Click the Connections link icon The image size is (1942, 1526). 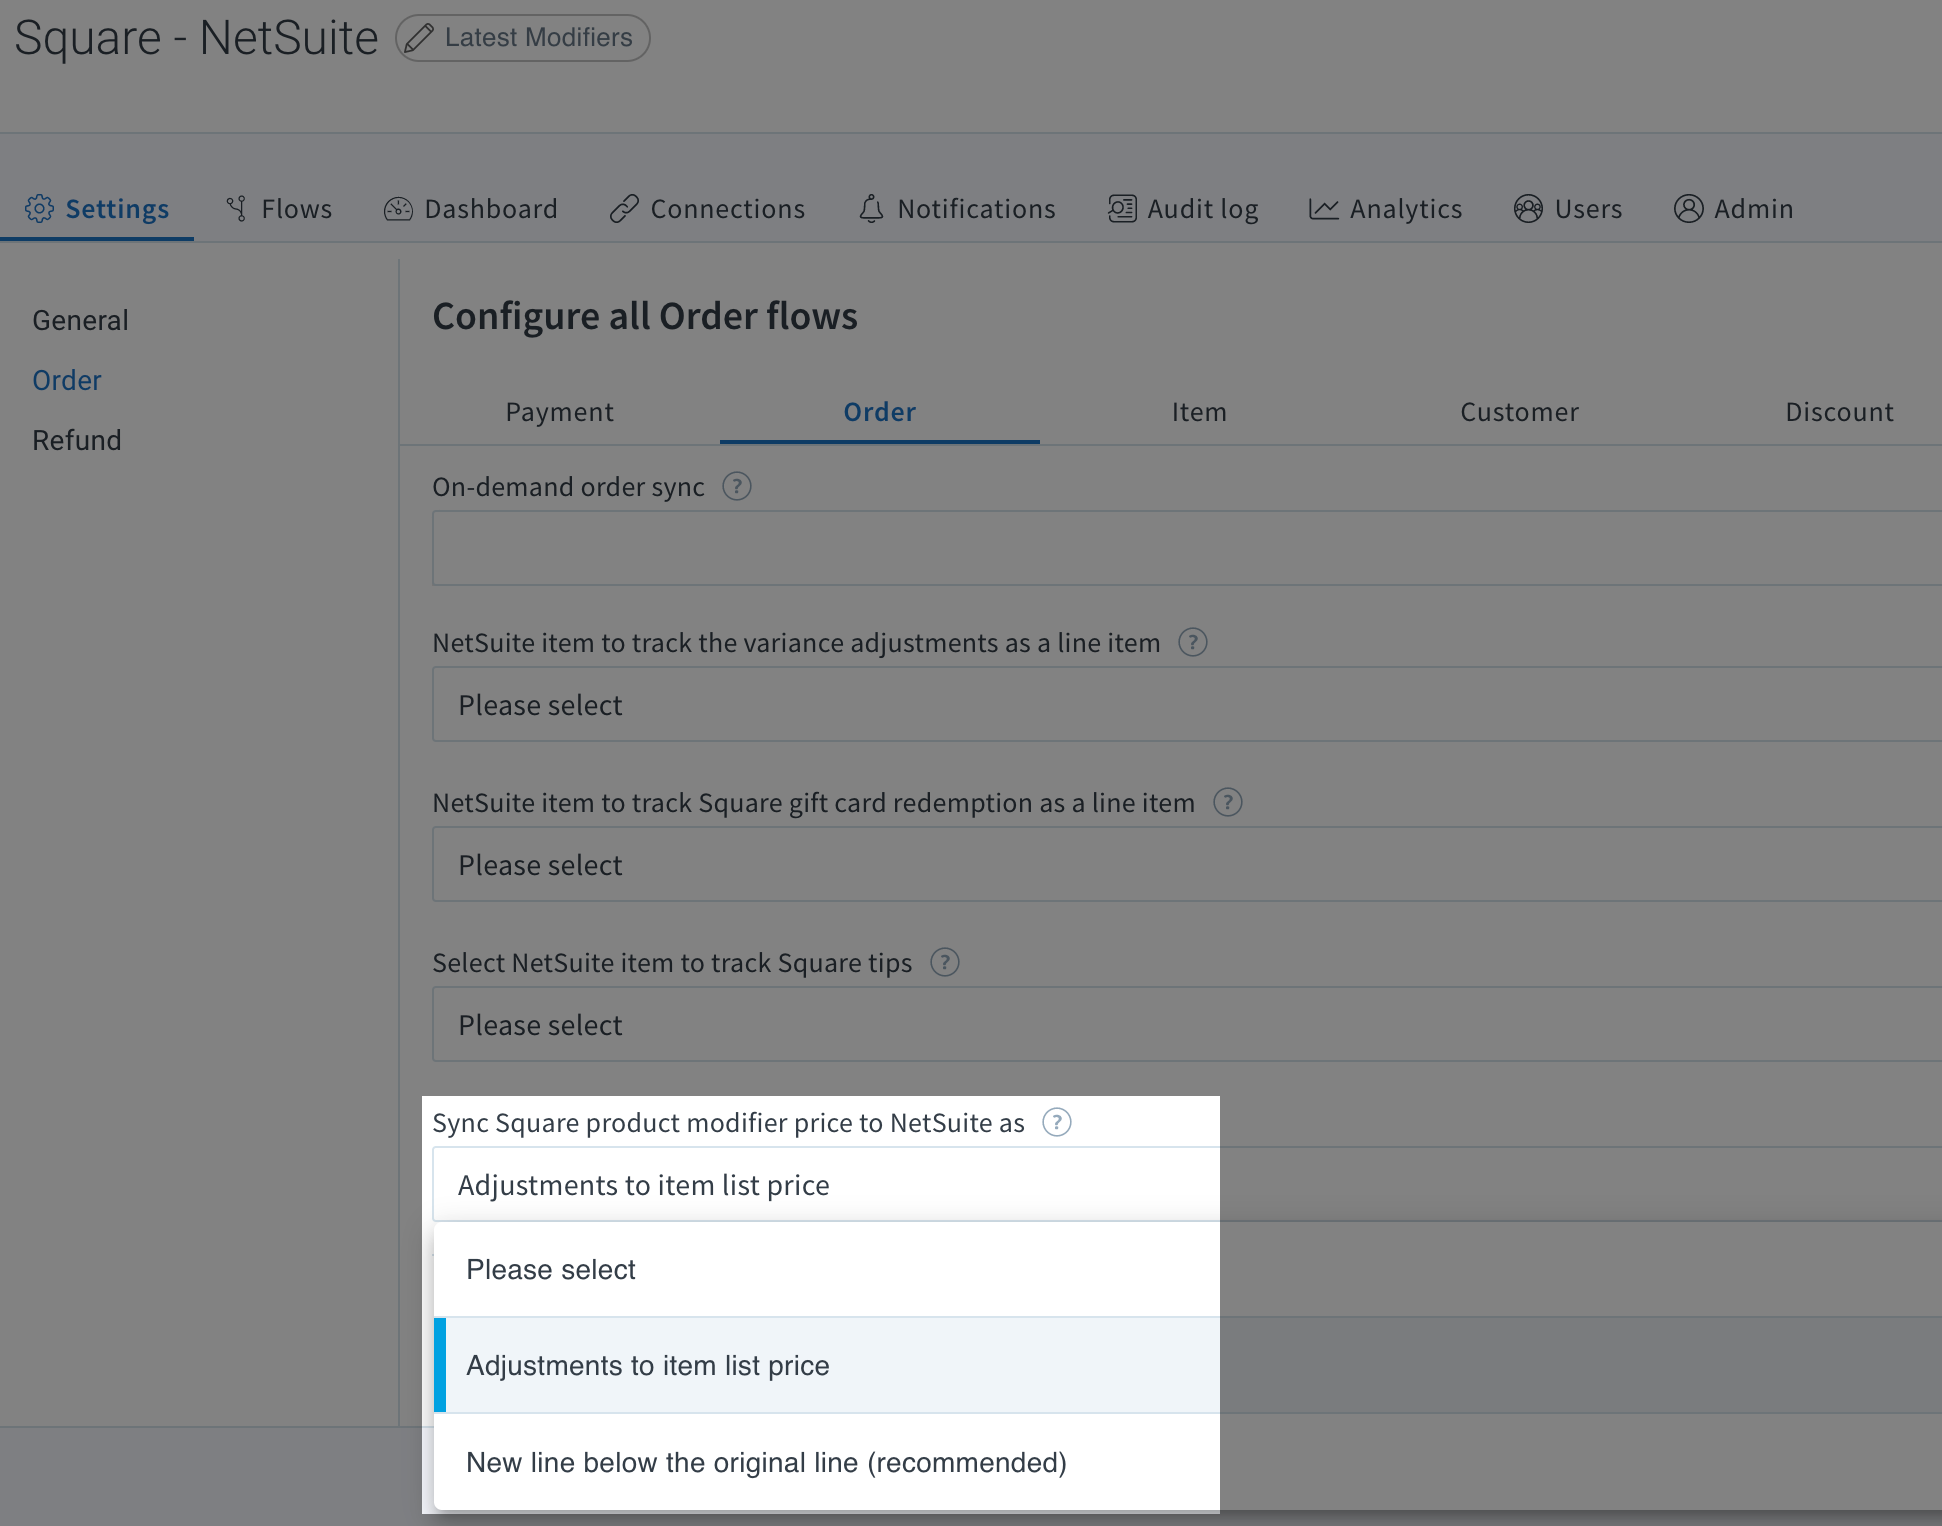(624, 209)
